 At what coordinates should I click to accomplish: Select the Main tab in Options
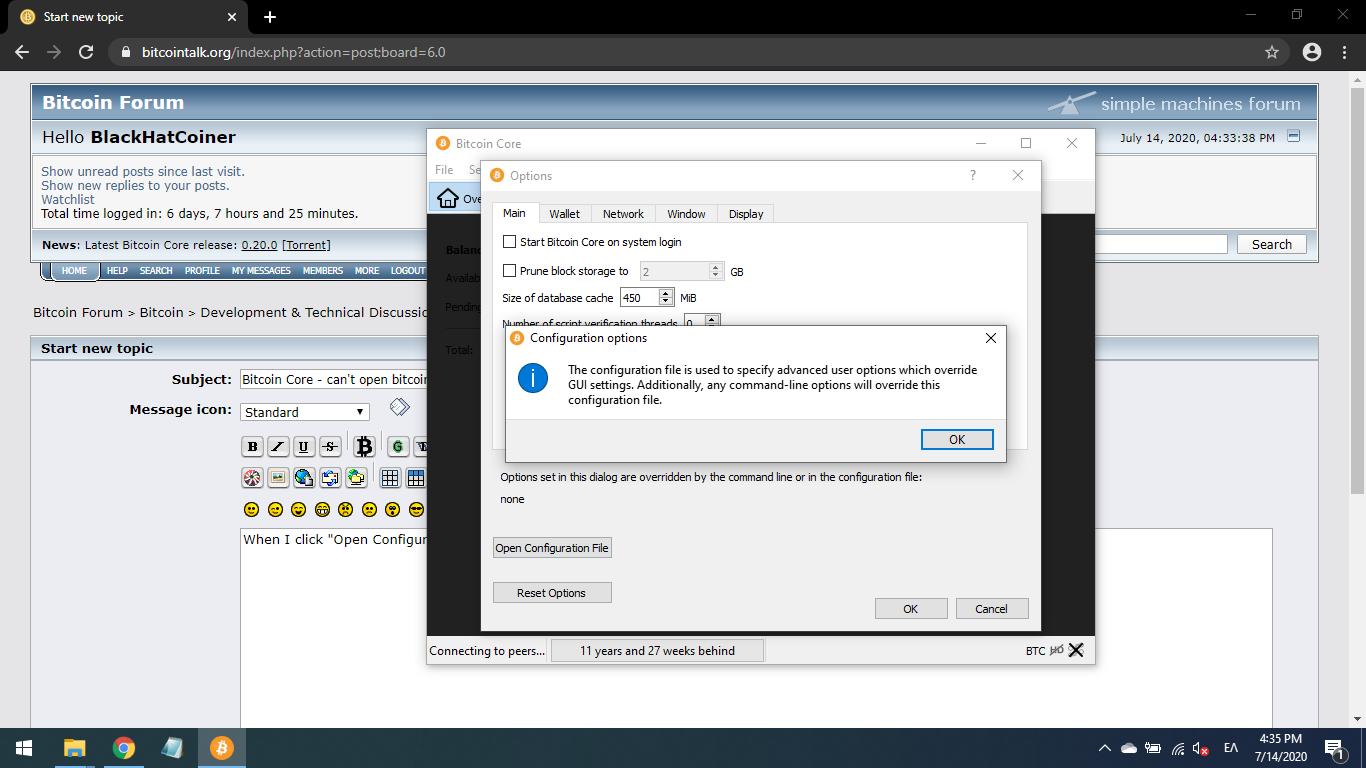click(514, 213)
